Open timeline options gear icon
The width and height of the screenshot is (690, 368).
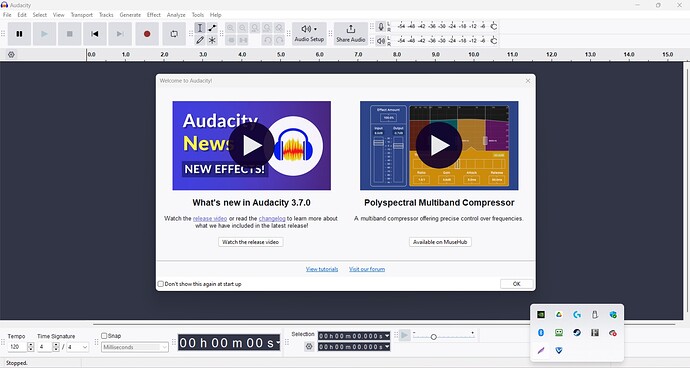coord(11,55)
